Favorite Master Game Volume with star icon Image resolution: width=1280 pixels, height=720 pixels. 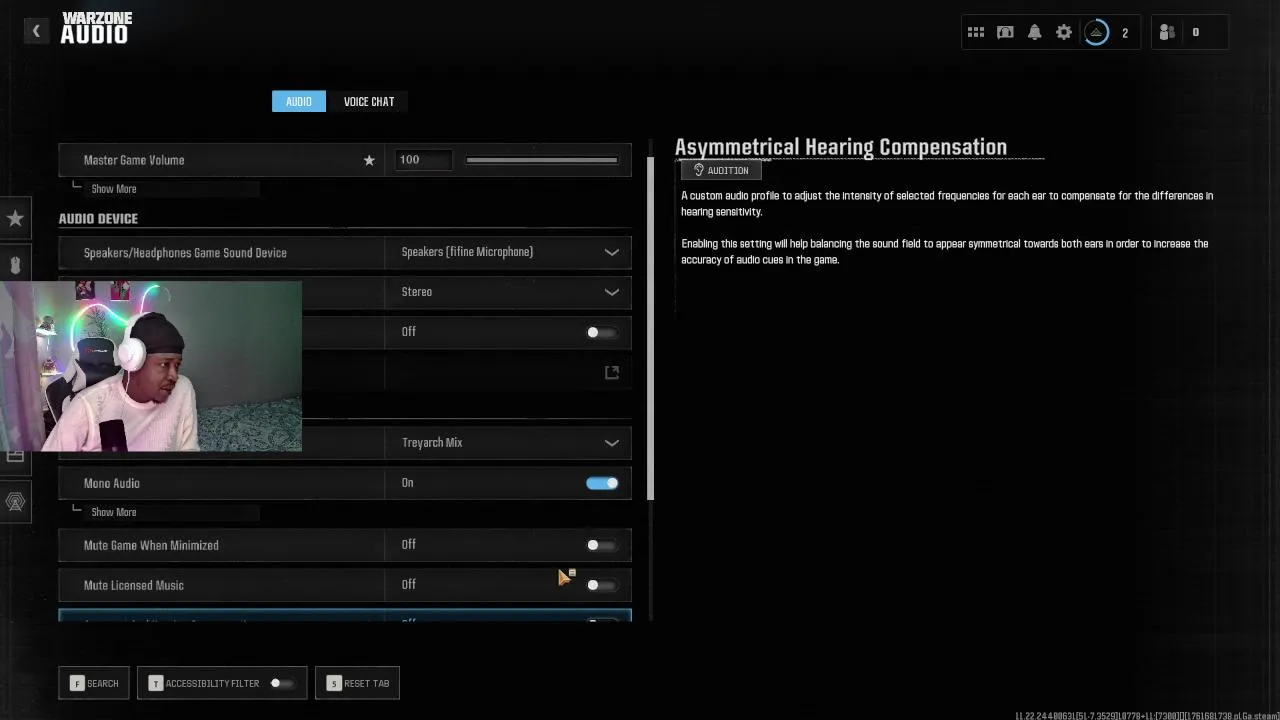click(x=369, y=160)
